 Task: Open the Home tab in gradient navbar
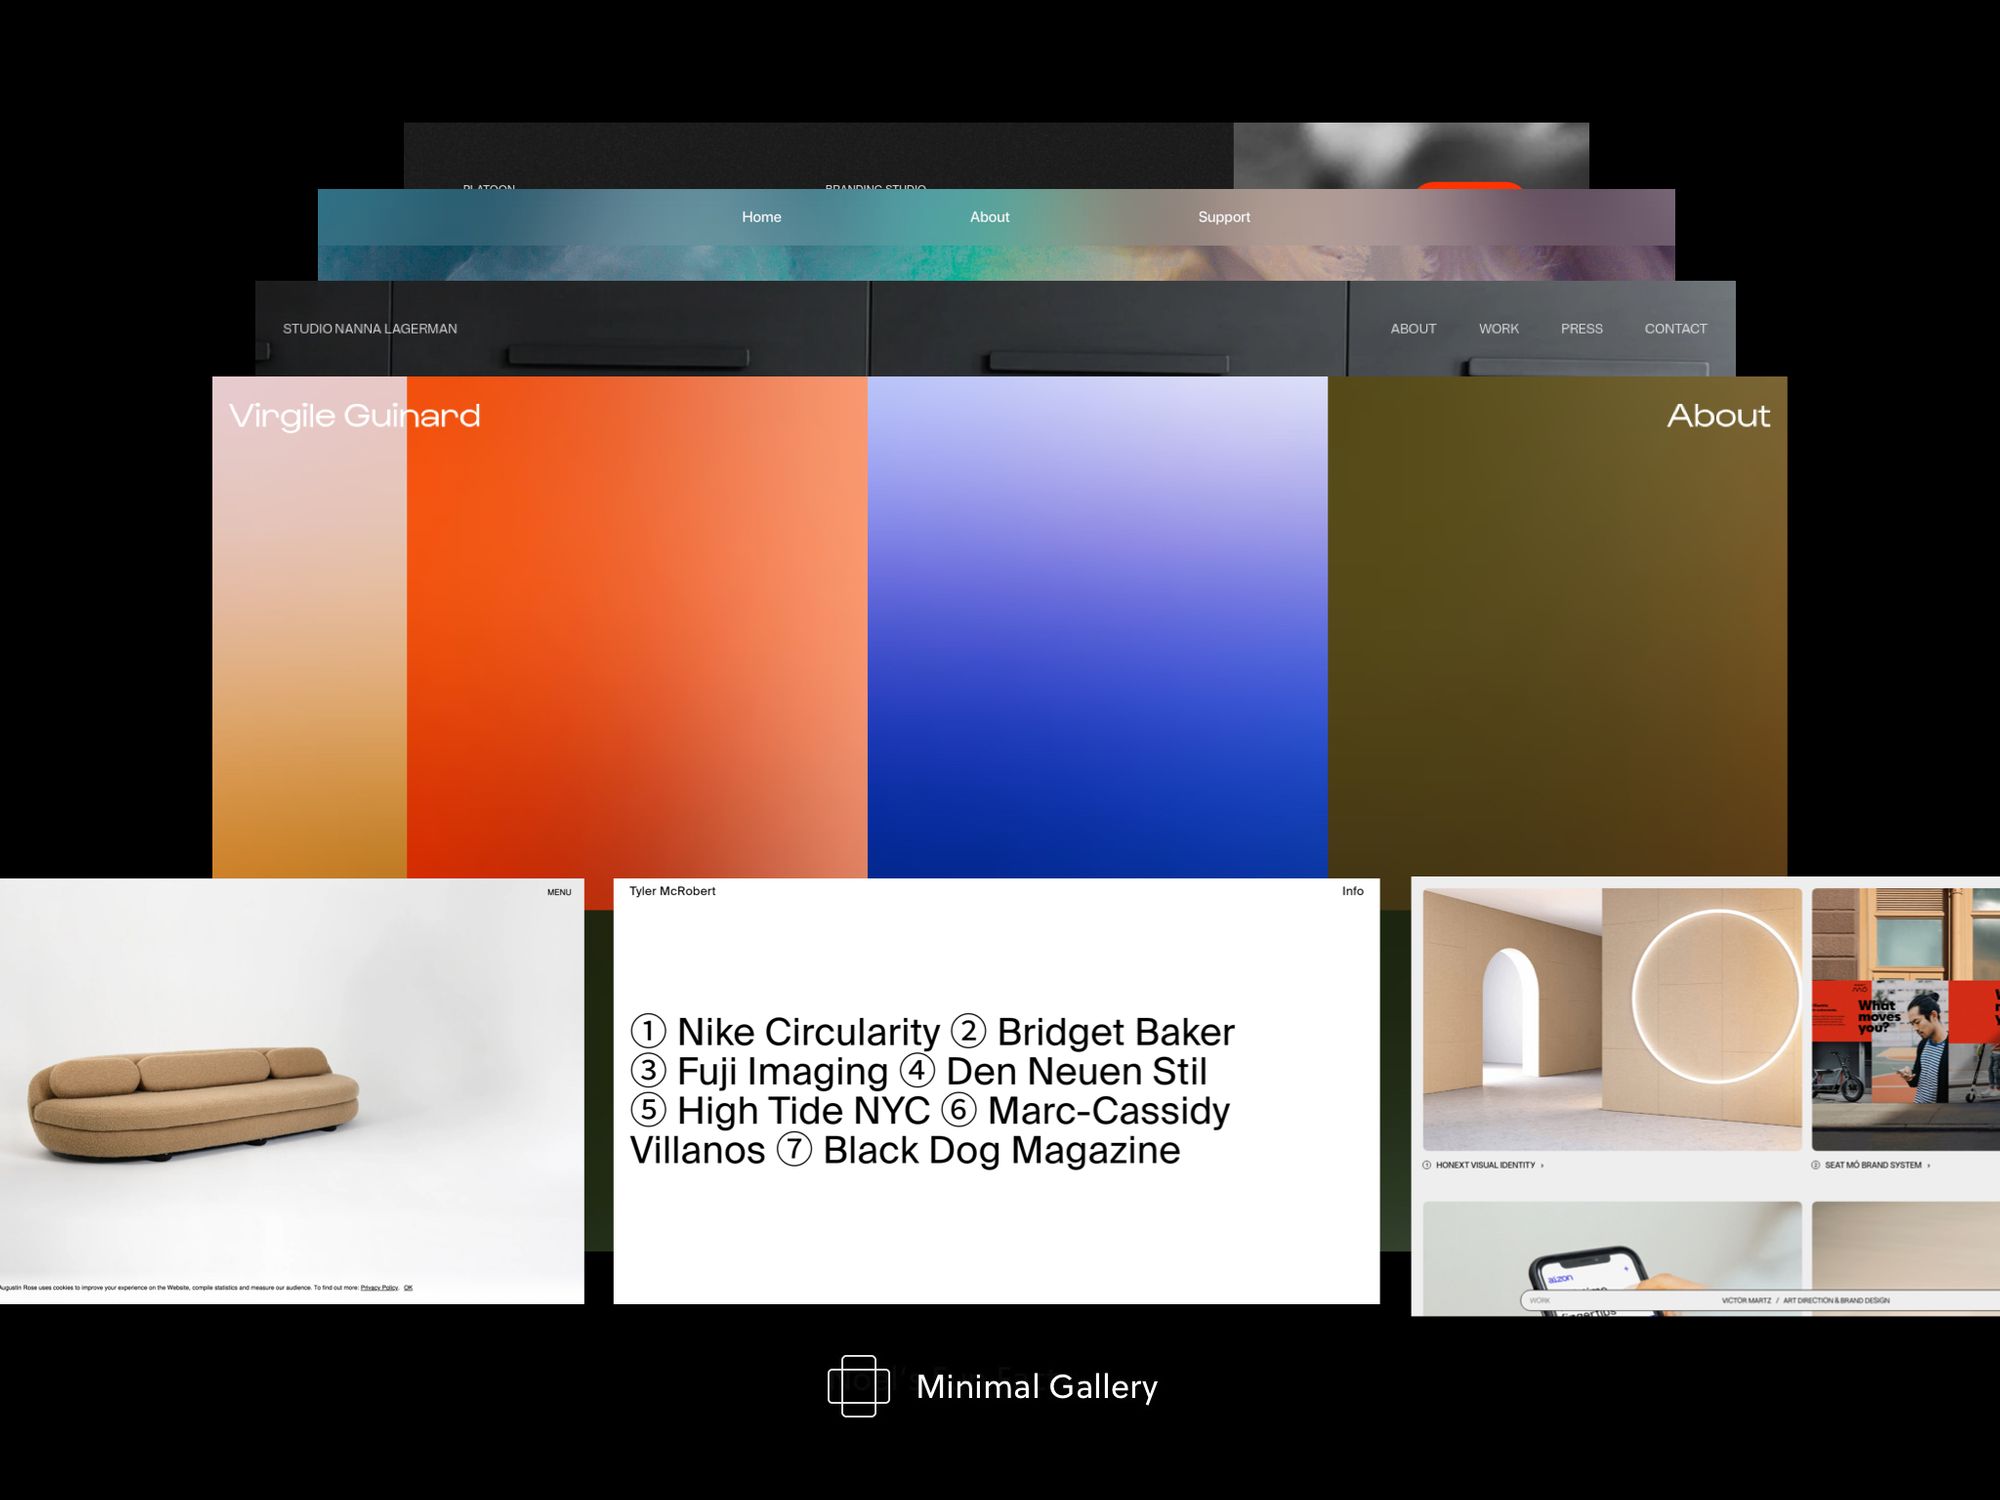point(761,217)
